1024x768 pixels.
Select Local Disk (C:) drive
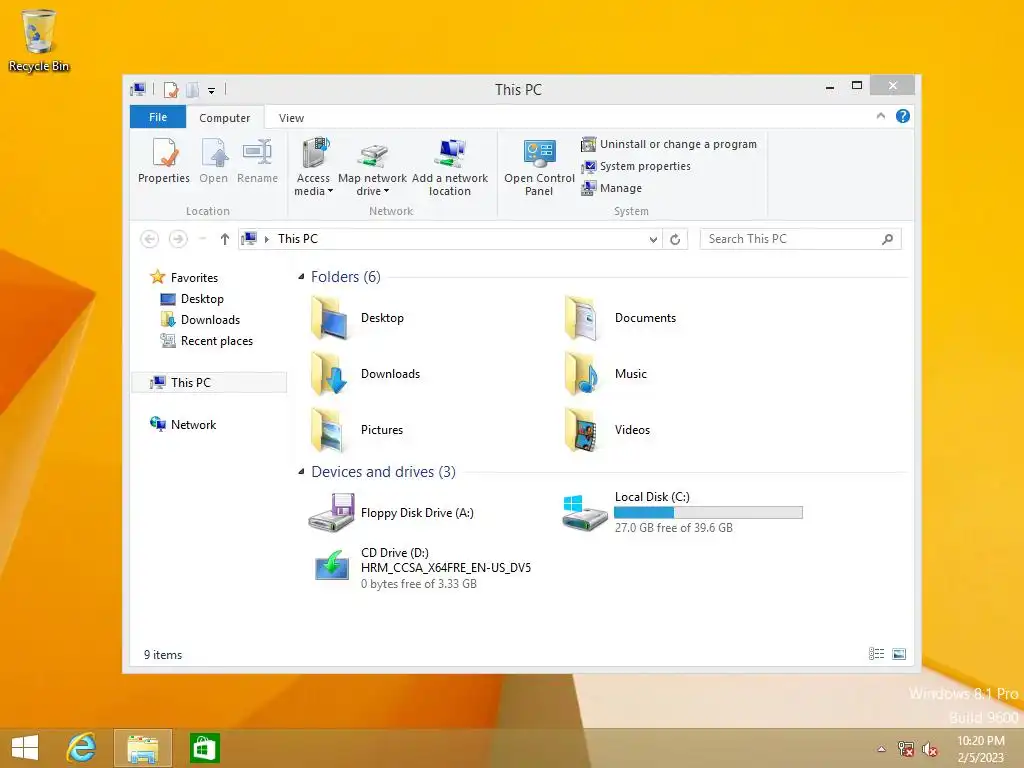pyautogui.click(x=682, y=513)
